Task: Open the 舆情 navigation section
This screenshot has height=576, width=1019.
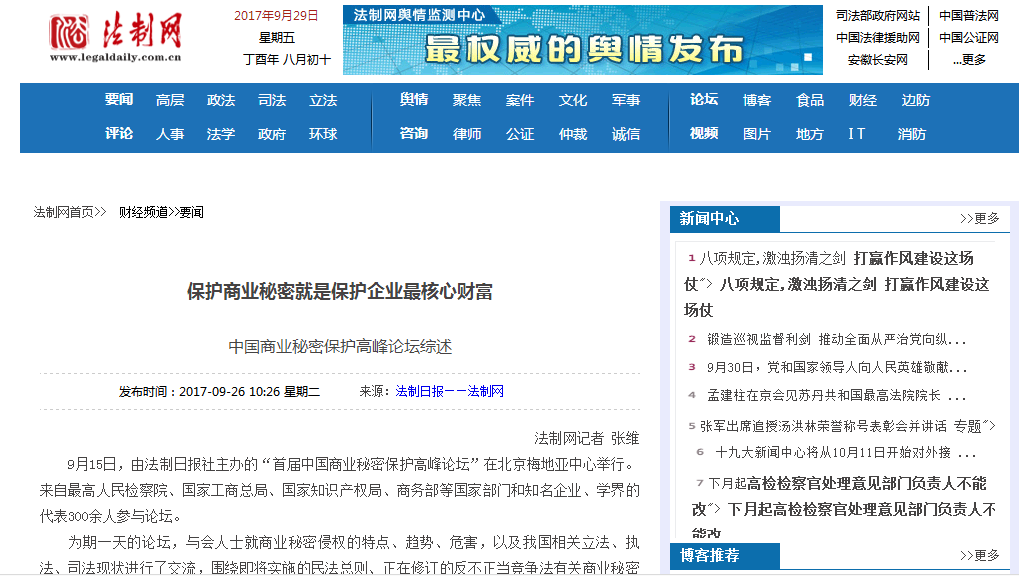Action: pos(414,100)
